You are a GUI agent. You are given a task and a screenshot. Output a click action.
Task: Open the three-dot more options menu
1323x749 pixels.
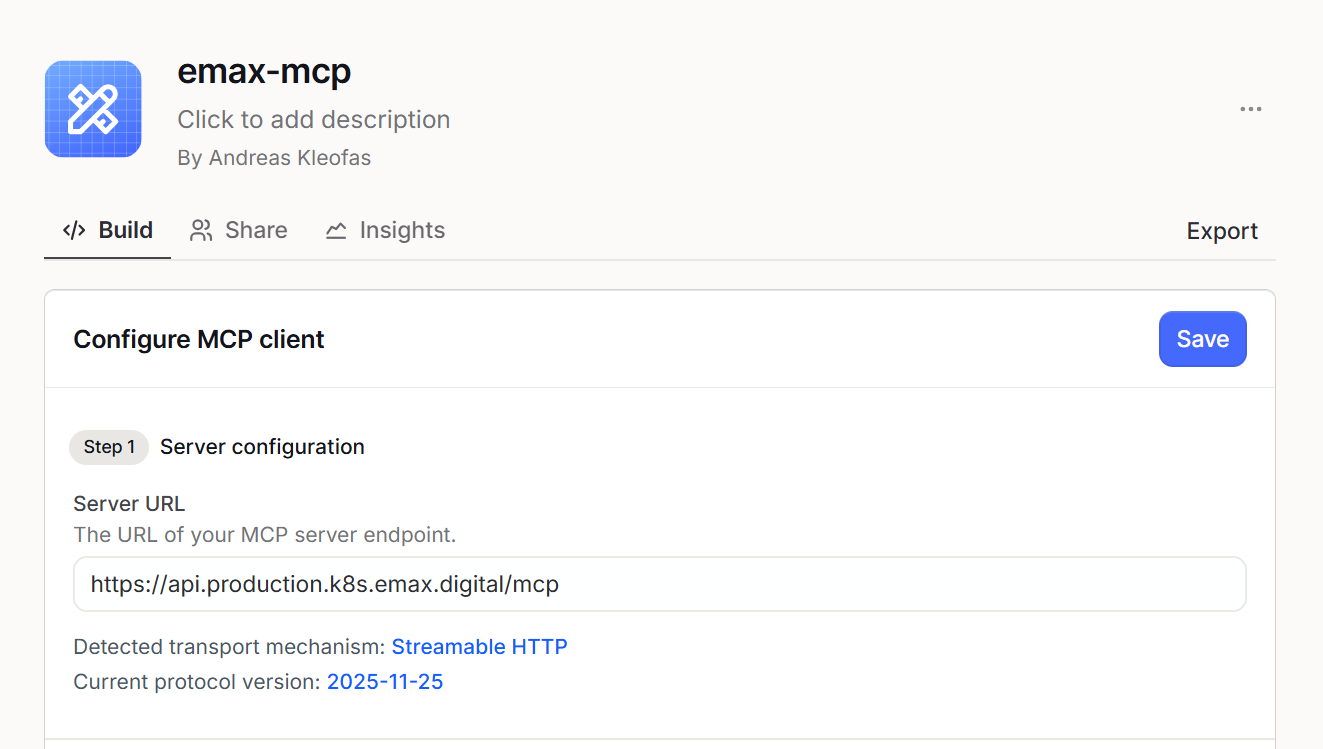[1251, 109]
